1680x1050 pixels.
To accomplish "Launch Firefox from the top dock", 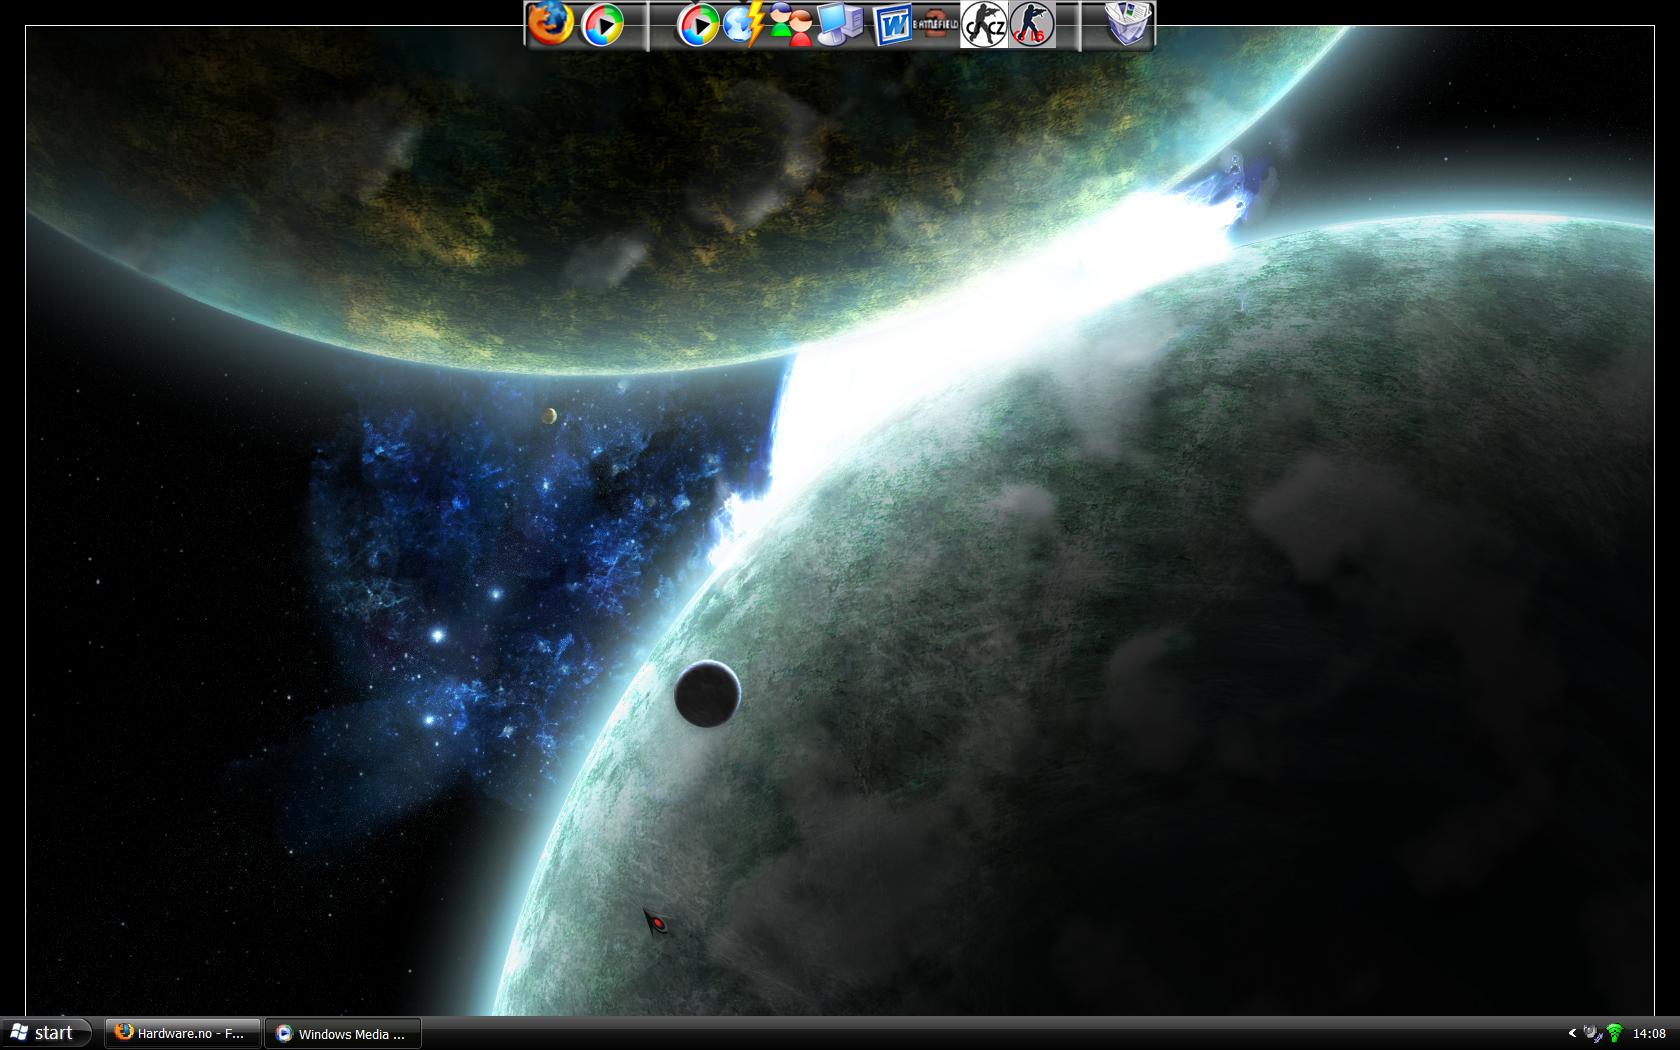I will pos(550,24).
